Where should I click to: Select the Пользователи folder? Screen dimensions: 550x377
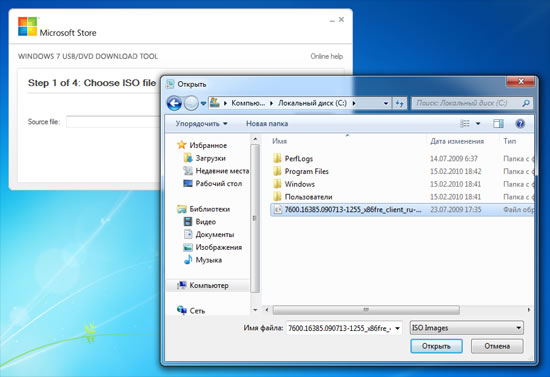point(303,197)
